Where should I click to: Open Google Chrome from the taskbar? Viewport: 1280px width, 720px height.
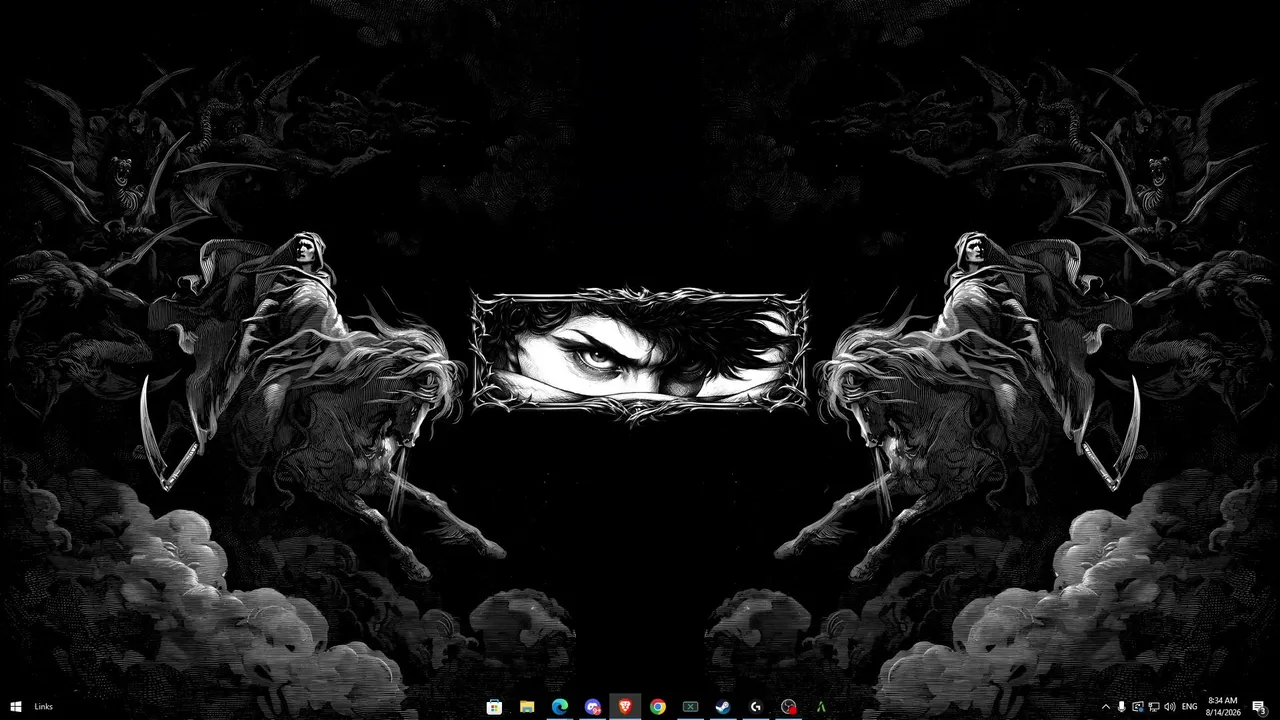pyautogui.click(x=658, y=707)
